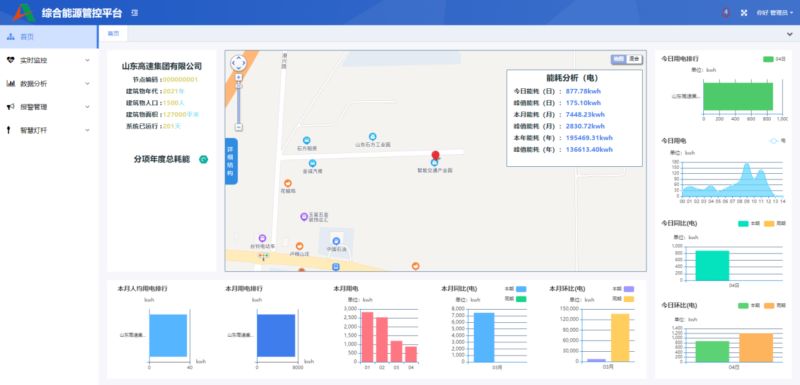Click the green refresh icon beside 分项年度总耗能

pyautogui.click(x=204, y=160)
